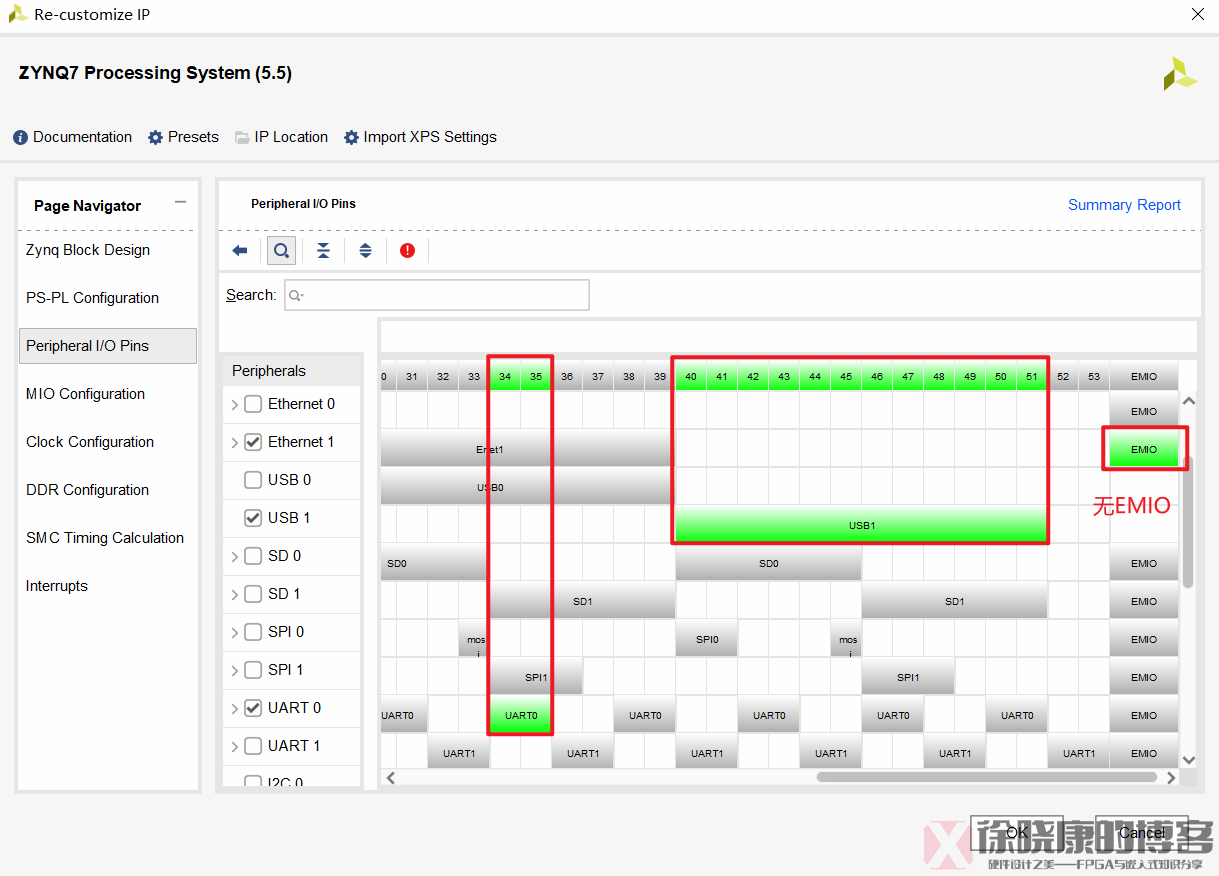Open Presets gear menu
Viewport: 1219px width, 876px height.
[x=155, y=138]
